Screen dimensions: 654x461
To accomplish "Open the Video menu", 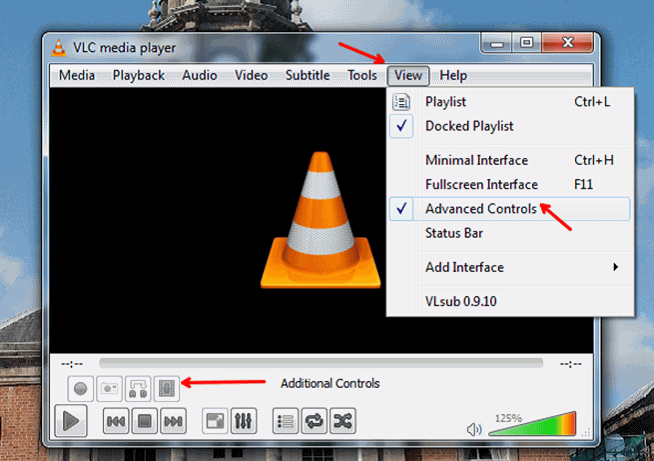I will click(x=251, y=76).
